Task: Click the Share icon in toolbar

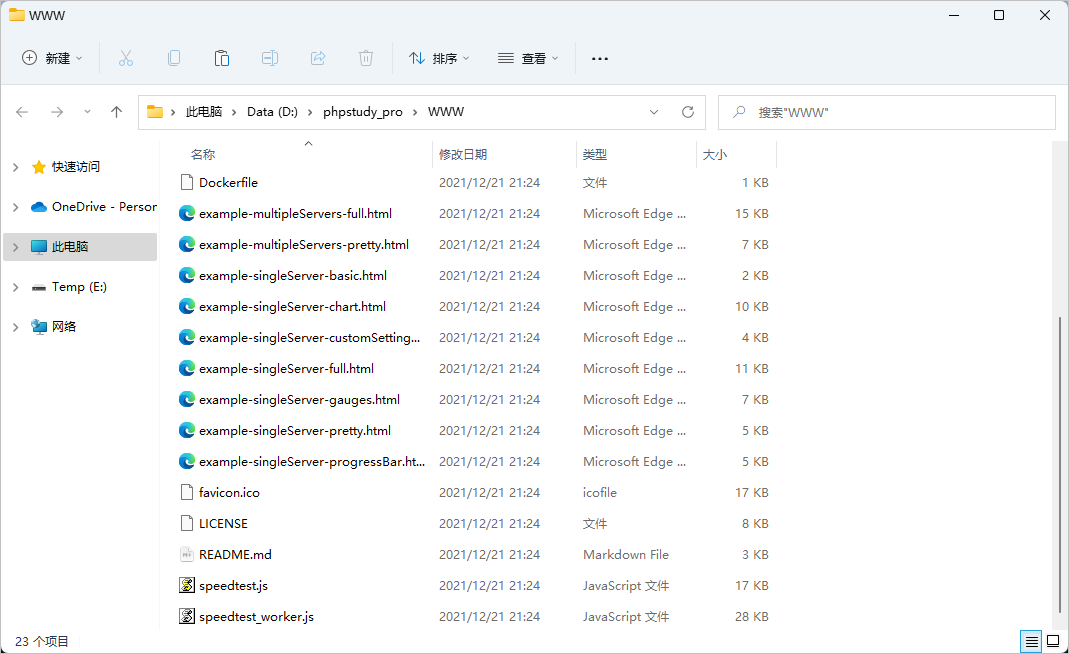Action: coord(318,58)
